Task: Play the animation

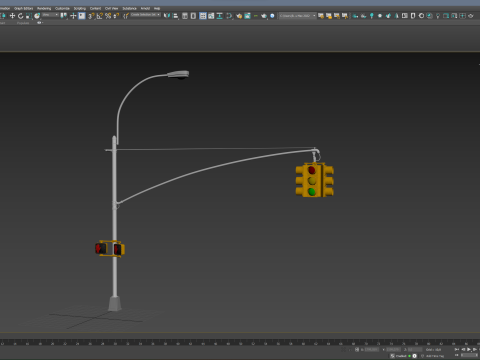Action: (469, 349)
